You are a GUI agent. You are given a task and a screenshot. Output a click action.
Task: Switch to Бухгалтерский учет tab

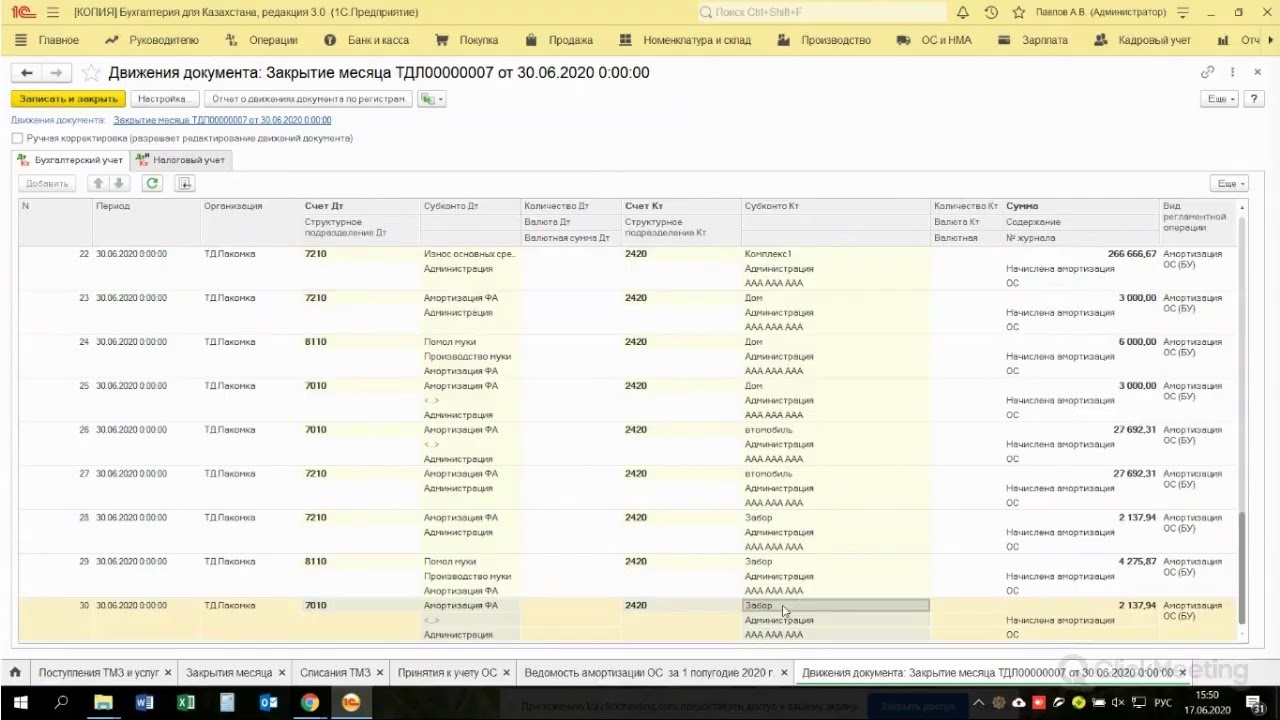(70, 160)
